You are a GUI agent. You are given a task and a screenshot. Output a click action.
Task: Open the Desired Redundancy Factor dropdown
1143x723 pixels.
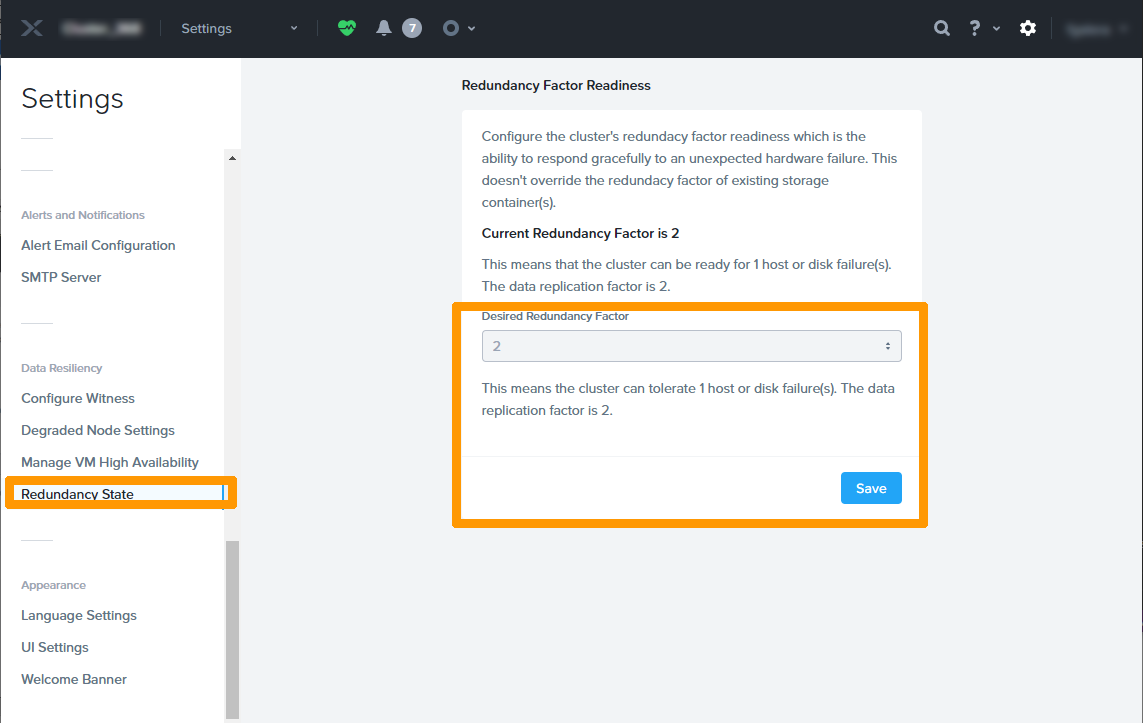pyautogui.click(x=691, y=346)
